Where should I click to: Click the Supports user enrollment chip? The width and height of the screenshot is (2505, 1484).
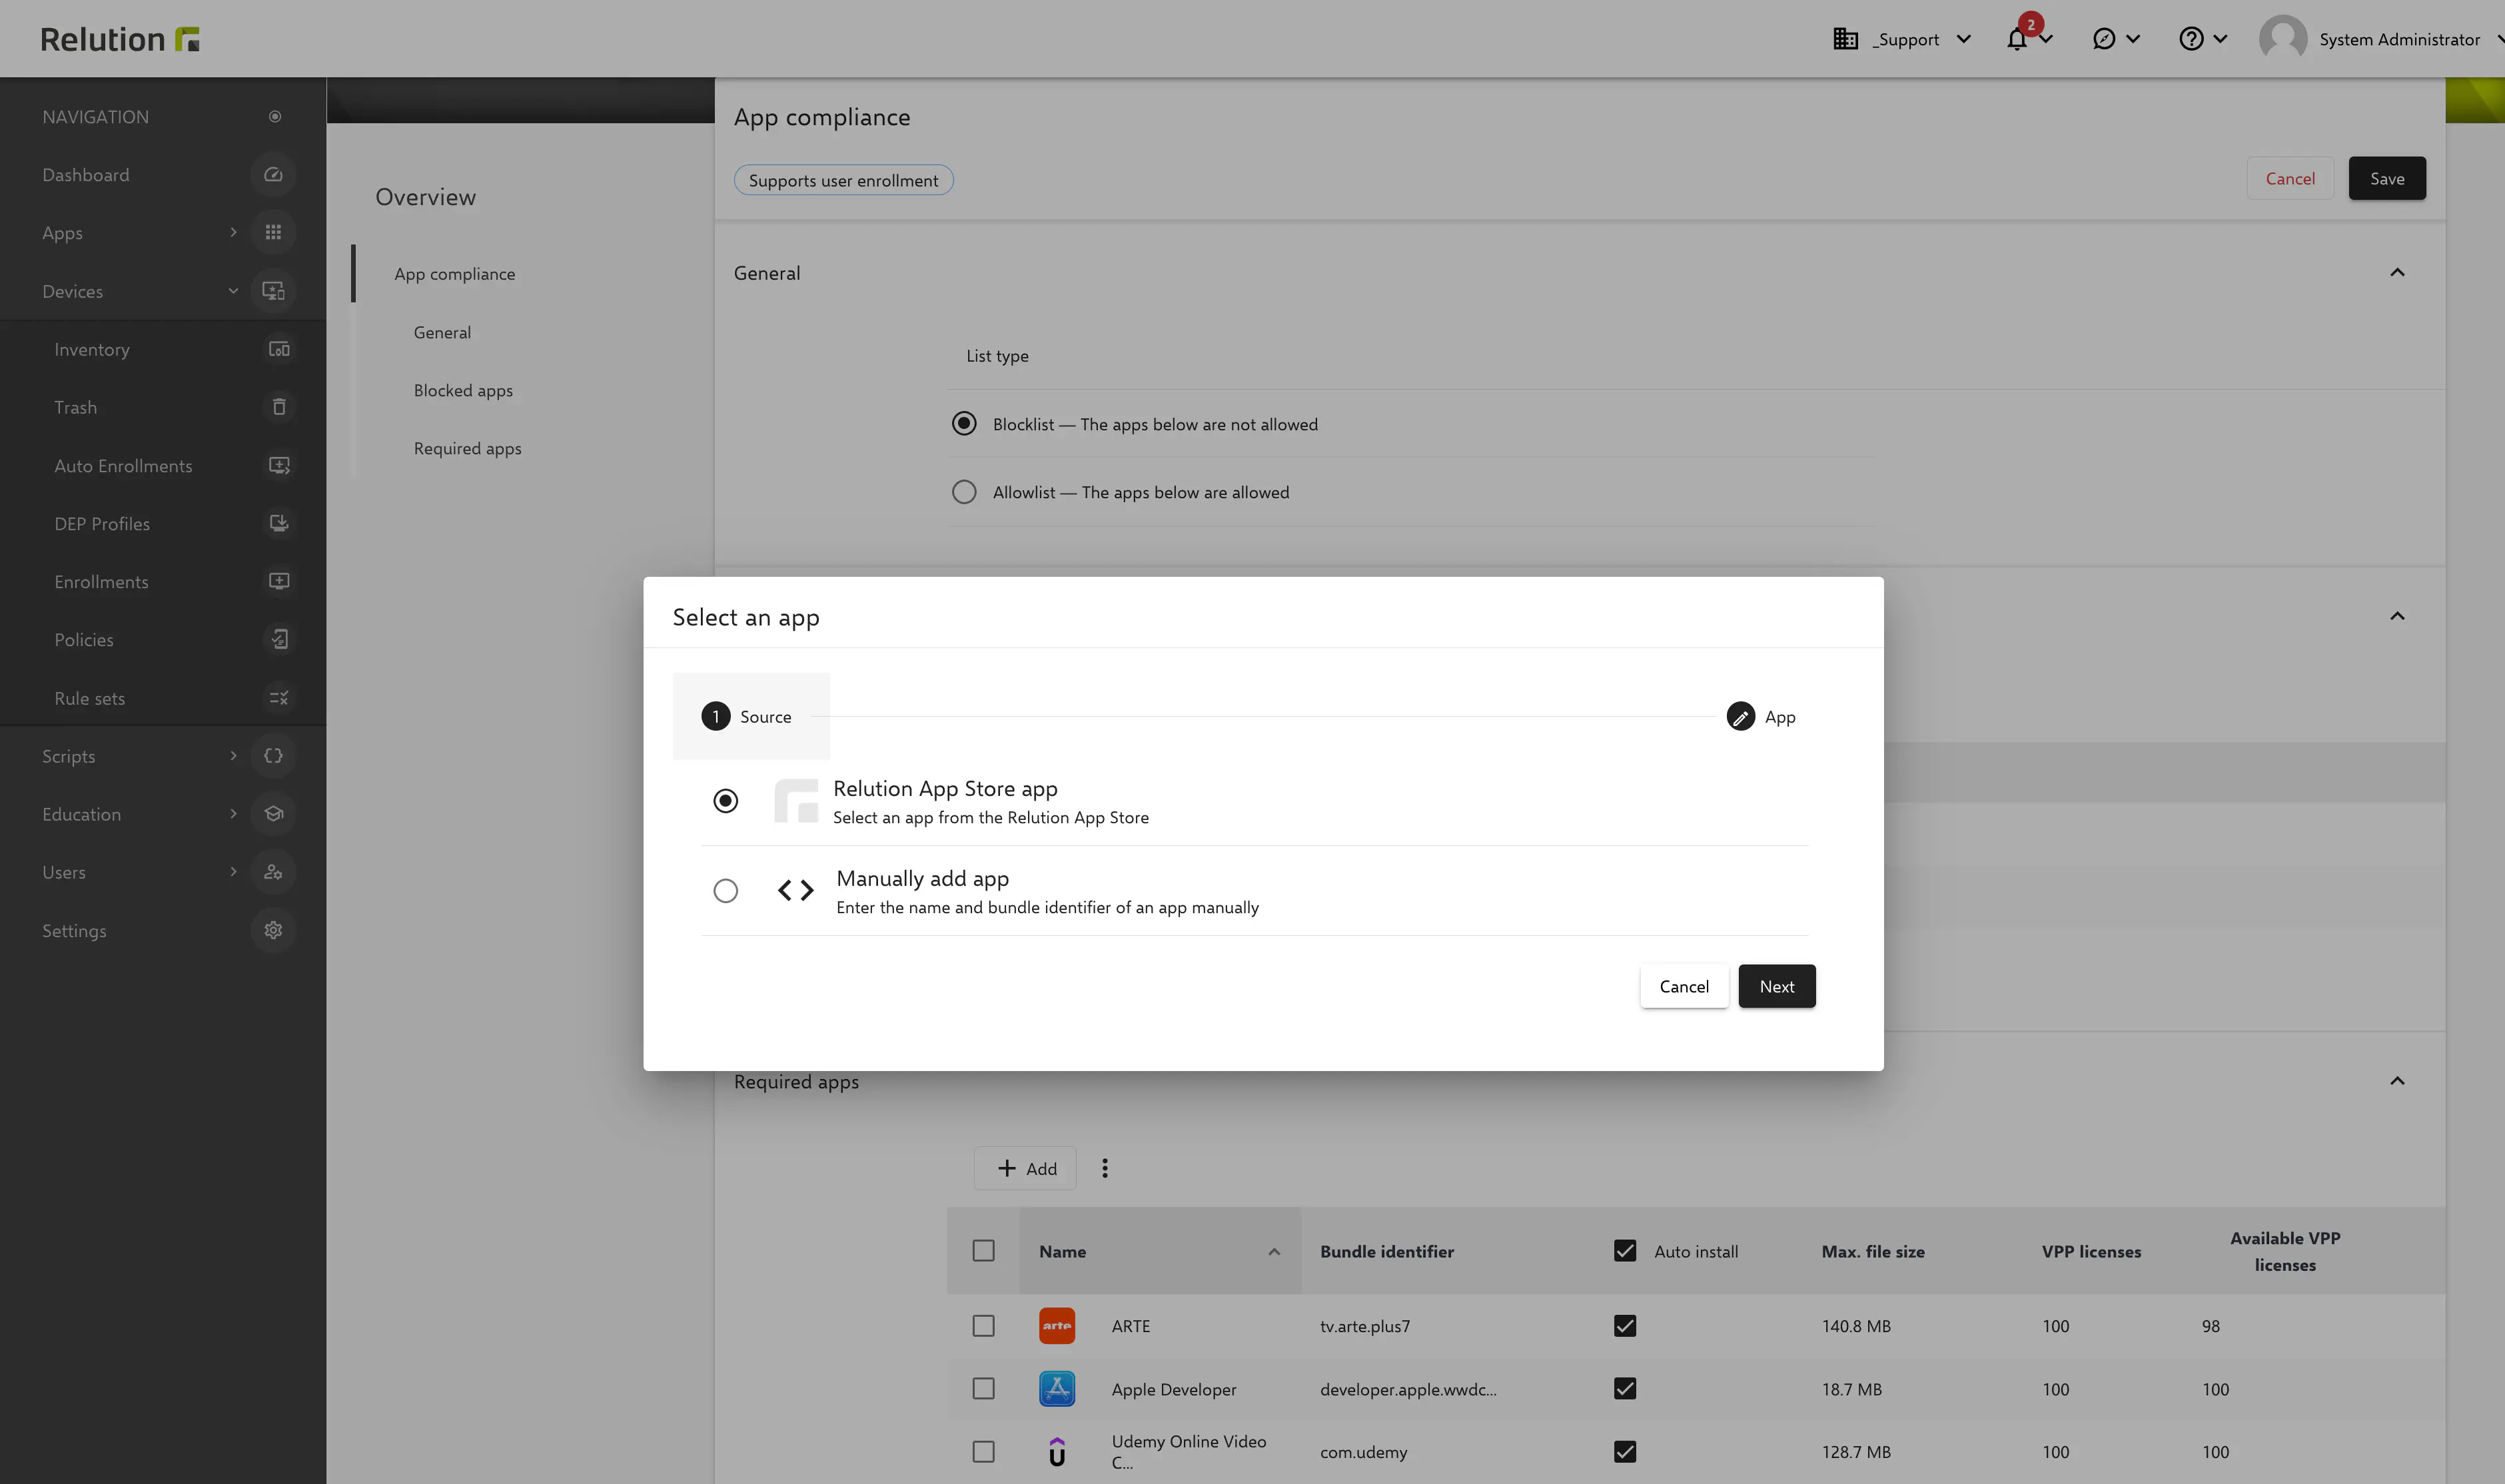coord(843,179)
